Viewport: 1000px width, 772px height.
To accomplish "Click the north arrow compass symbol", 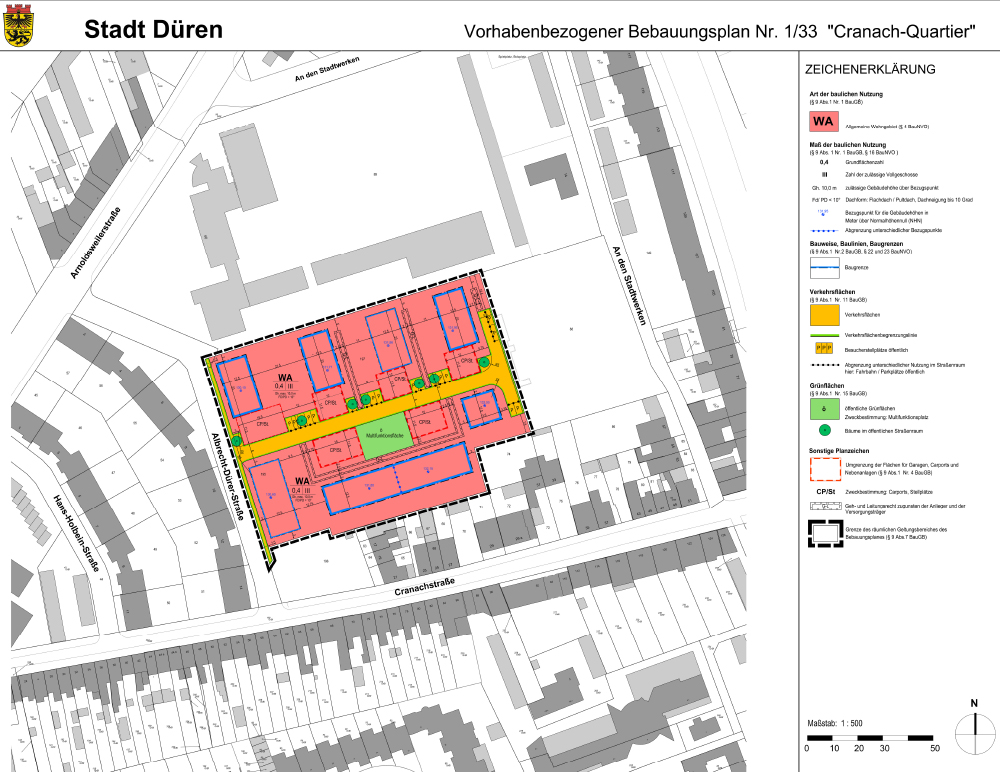I will (x=973, y=735).
